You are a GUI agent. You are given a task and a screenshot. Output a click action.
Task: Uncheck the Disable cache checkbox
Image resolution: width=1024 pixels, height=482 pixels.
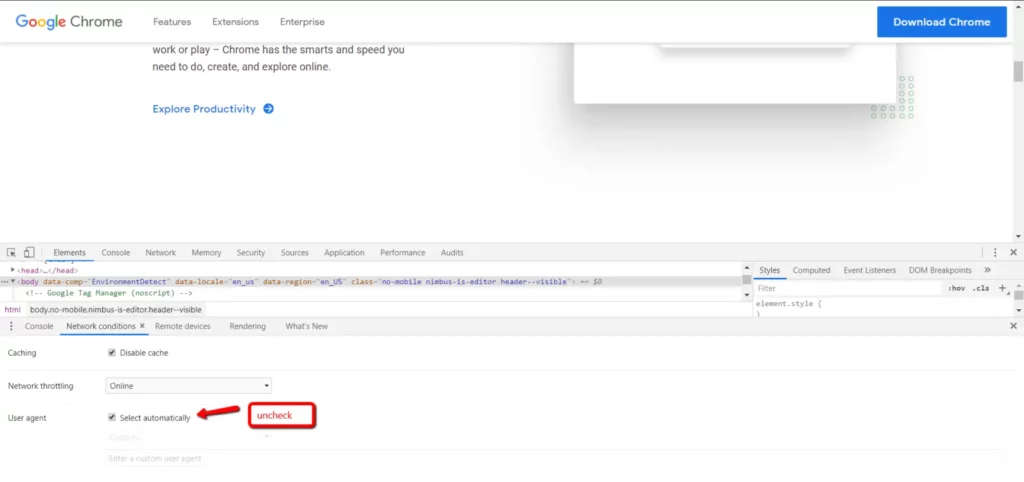point(112,353)
